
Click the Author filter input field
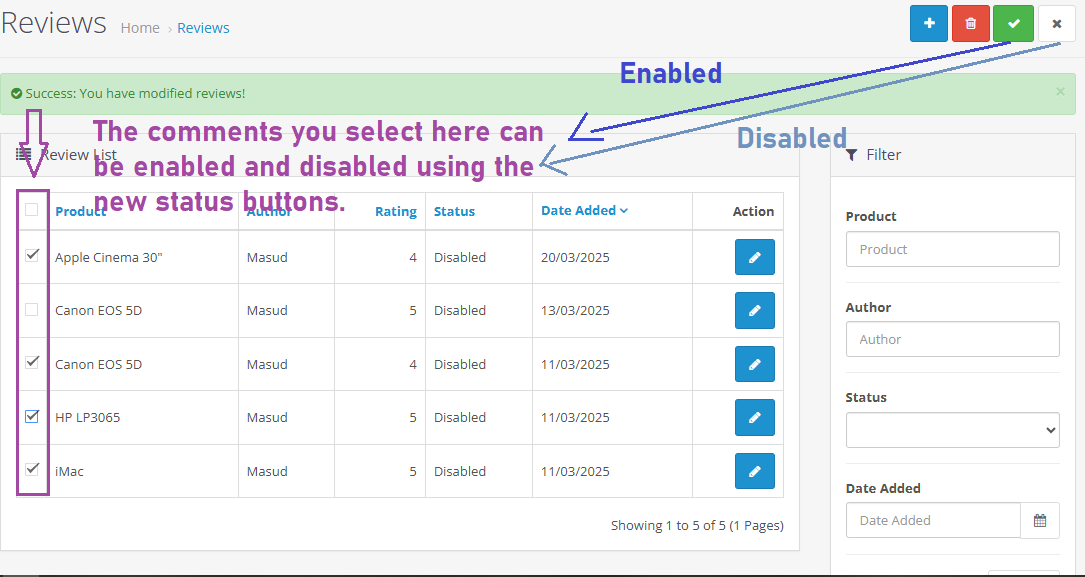pyautogui.click(x=952, y=339)
